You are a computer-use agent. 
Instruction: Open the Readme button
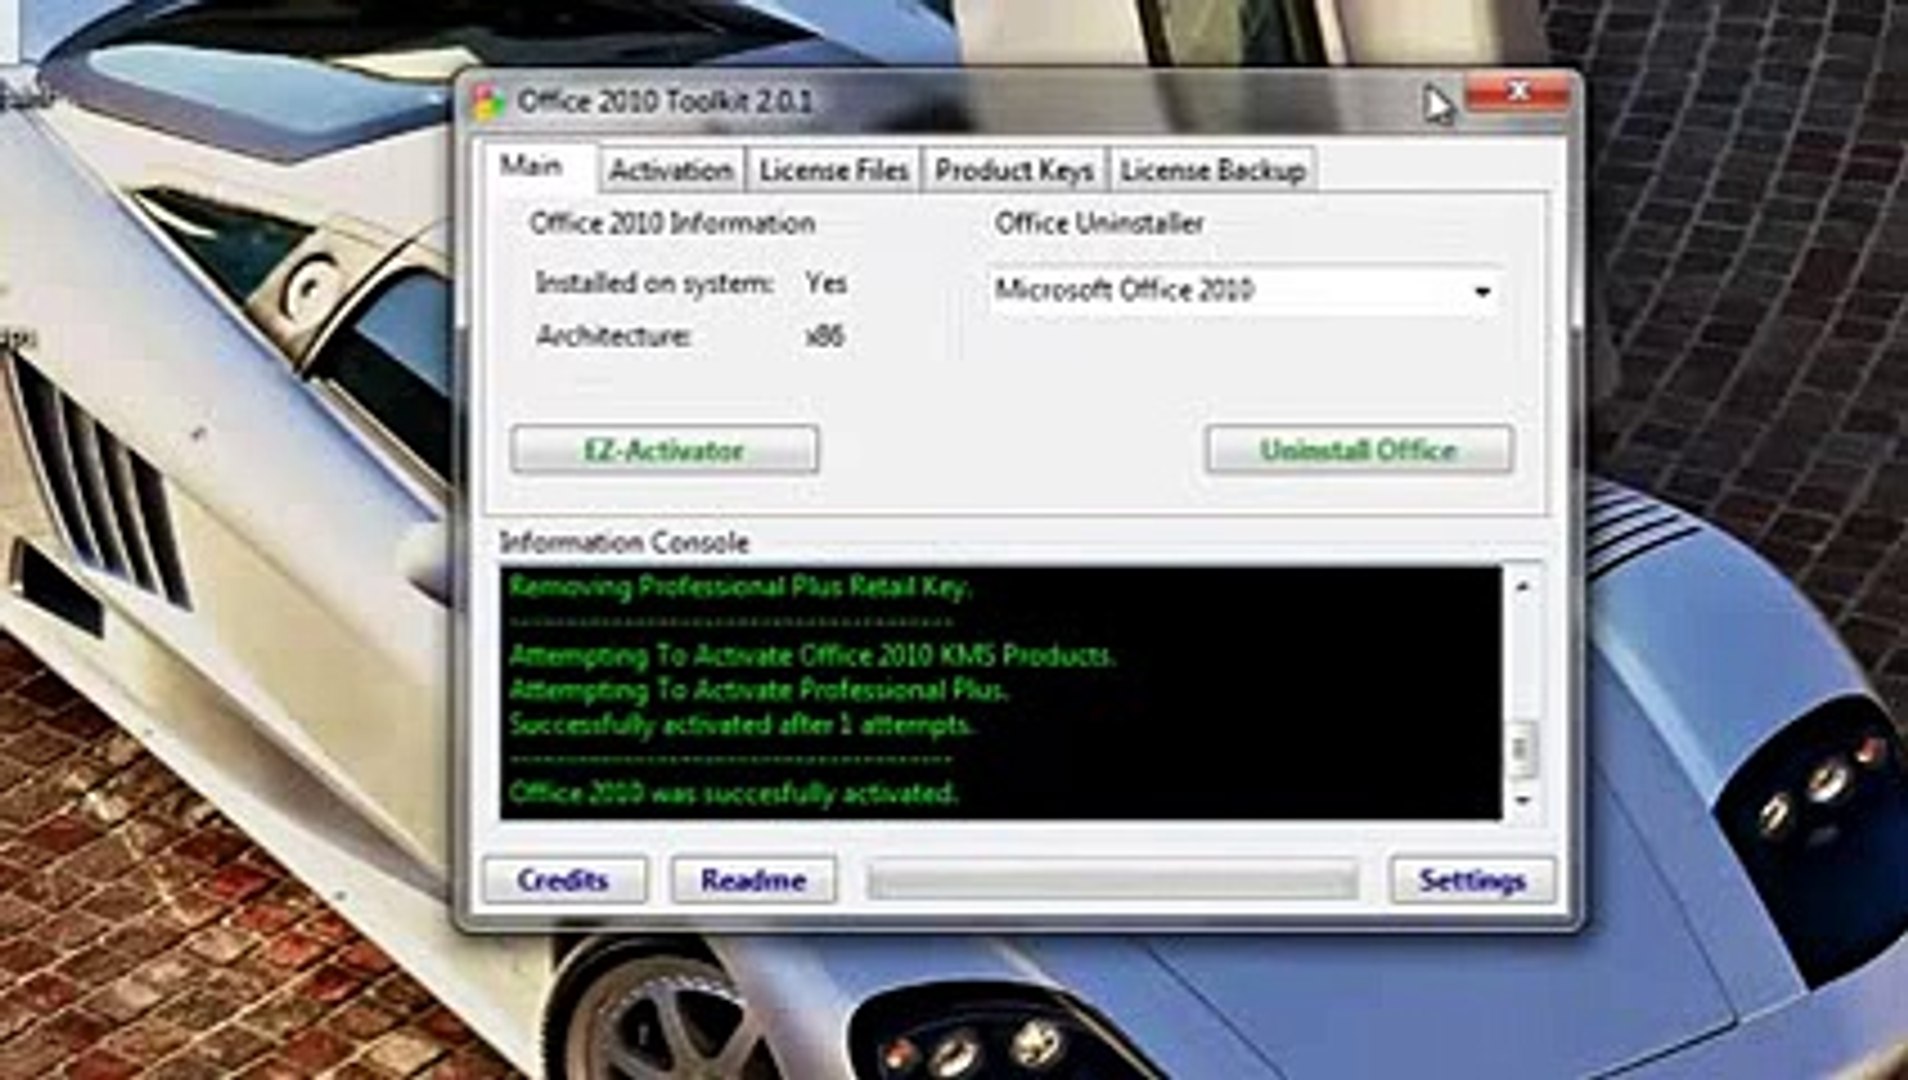(x=753, y=880)
